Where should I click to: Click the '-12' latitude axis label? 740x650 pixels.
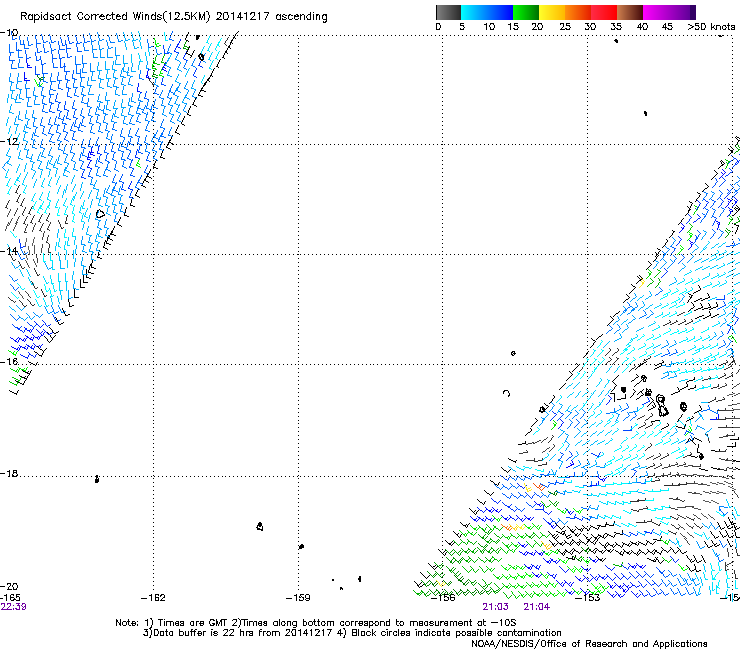(x=9, y=141)
